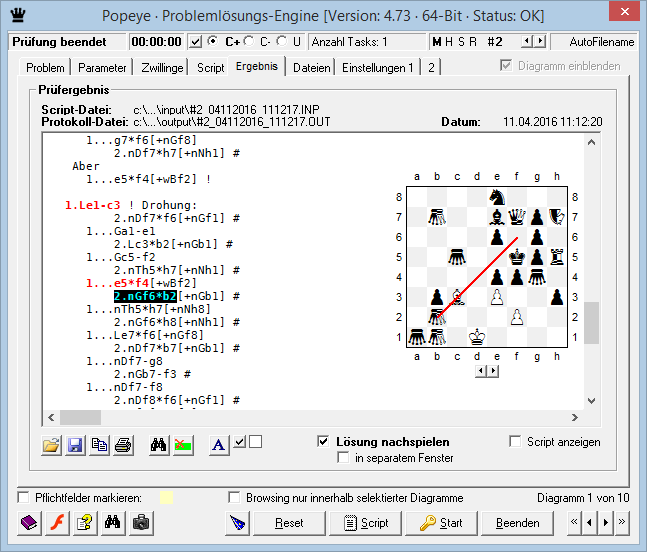Image resolution: width=647 pixels, height=552 pixels.
Task: Jump to the last diagram
Action: point(621,523)
